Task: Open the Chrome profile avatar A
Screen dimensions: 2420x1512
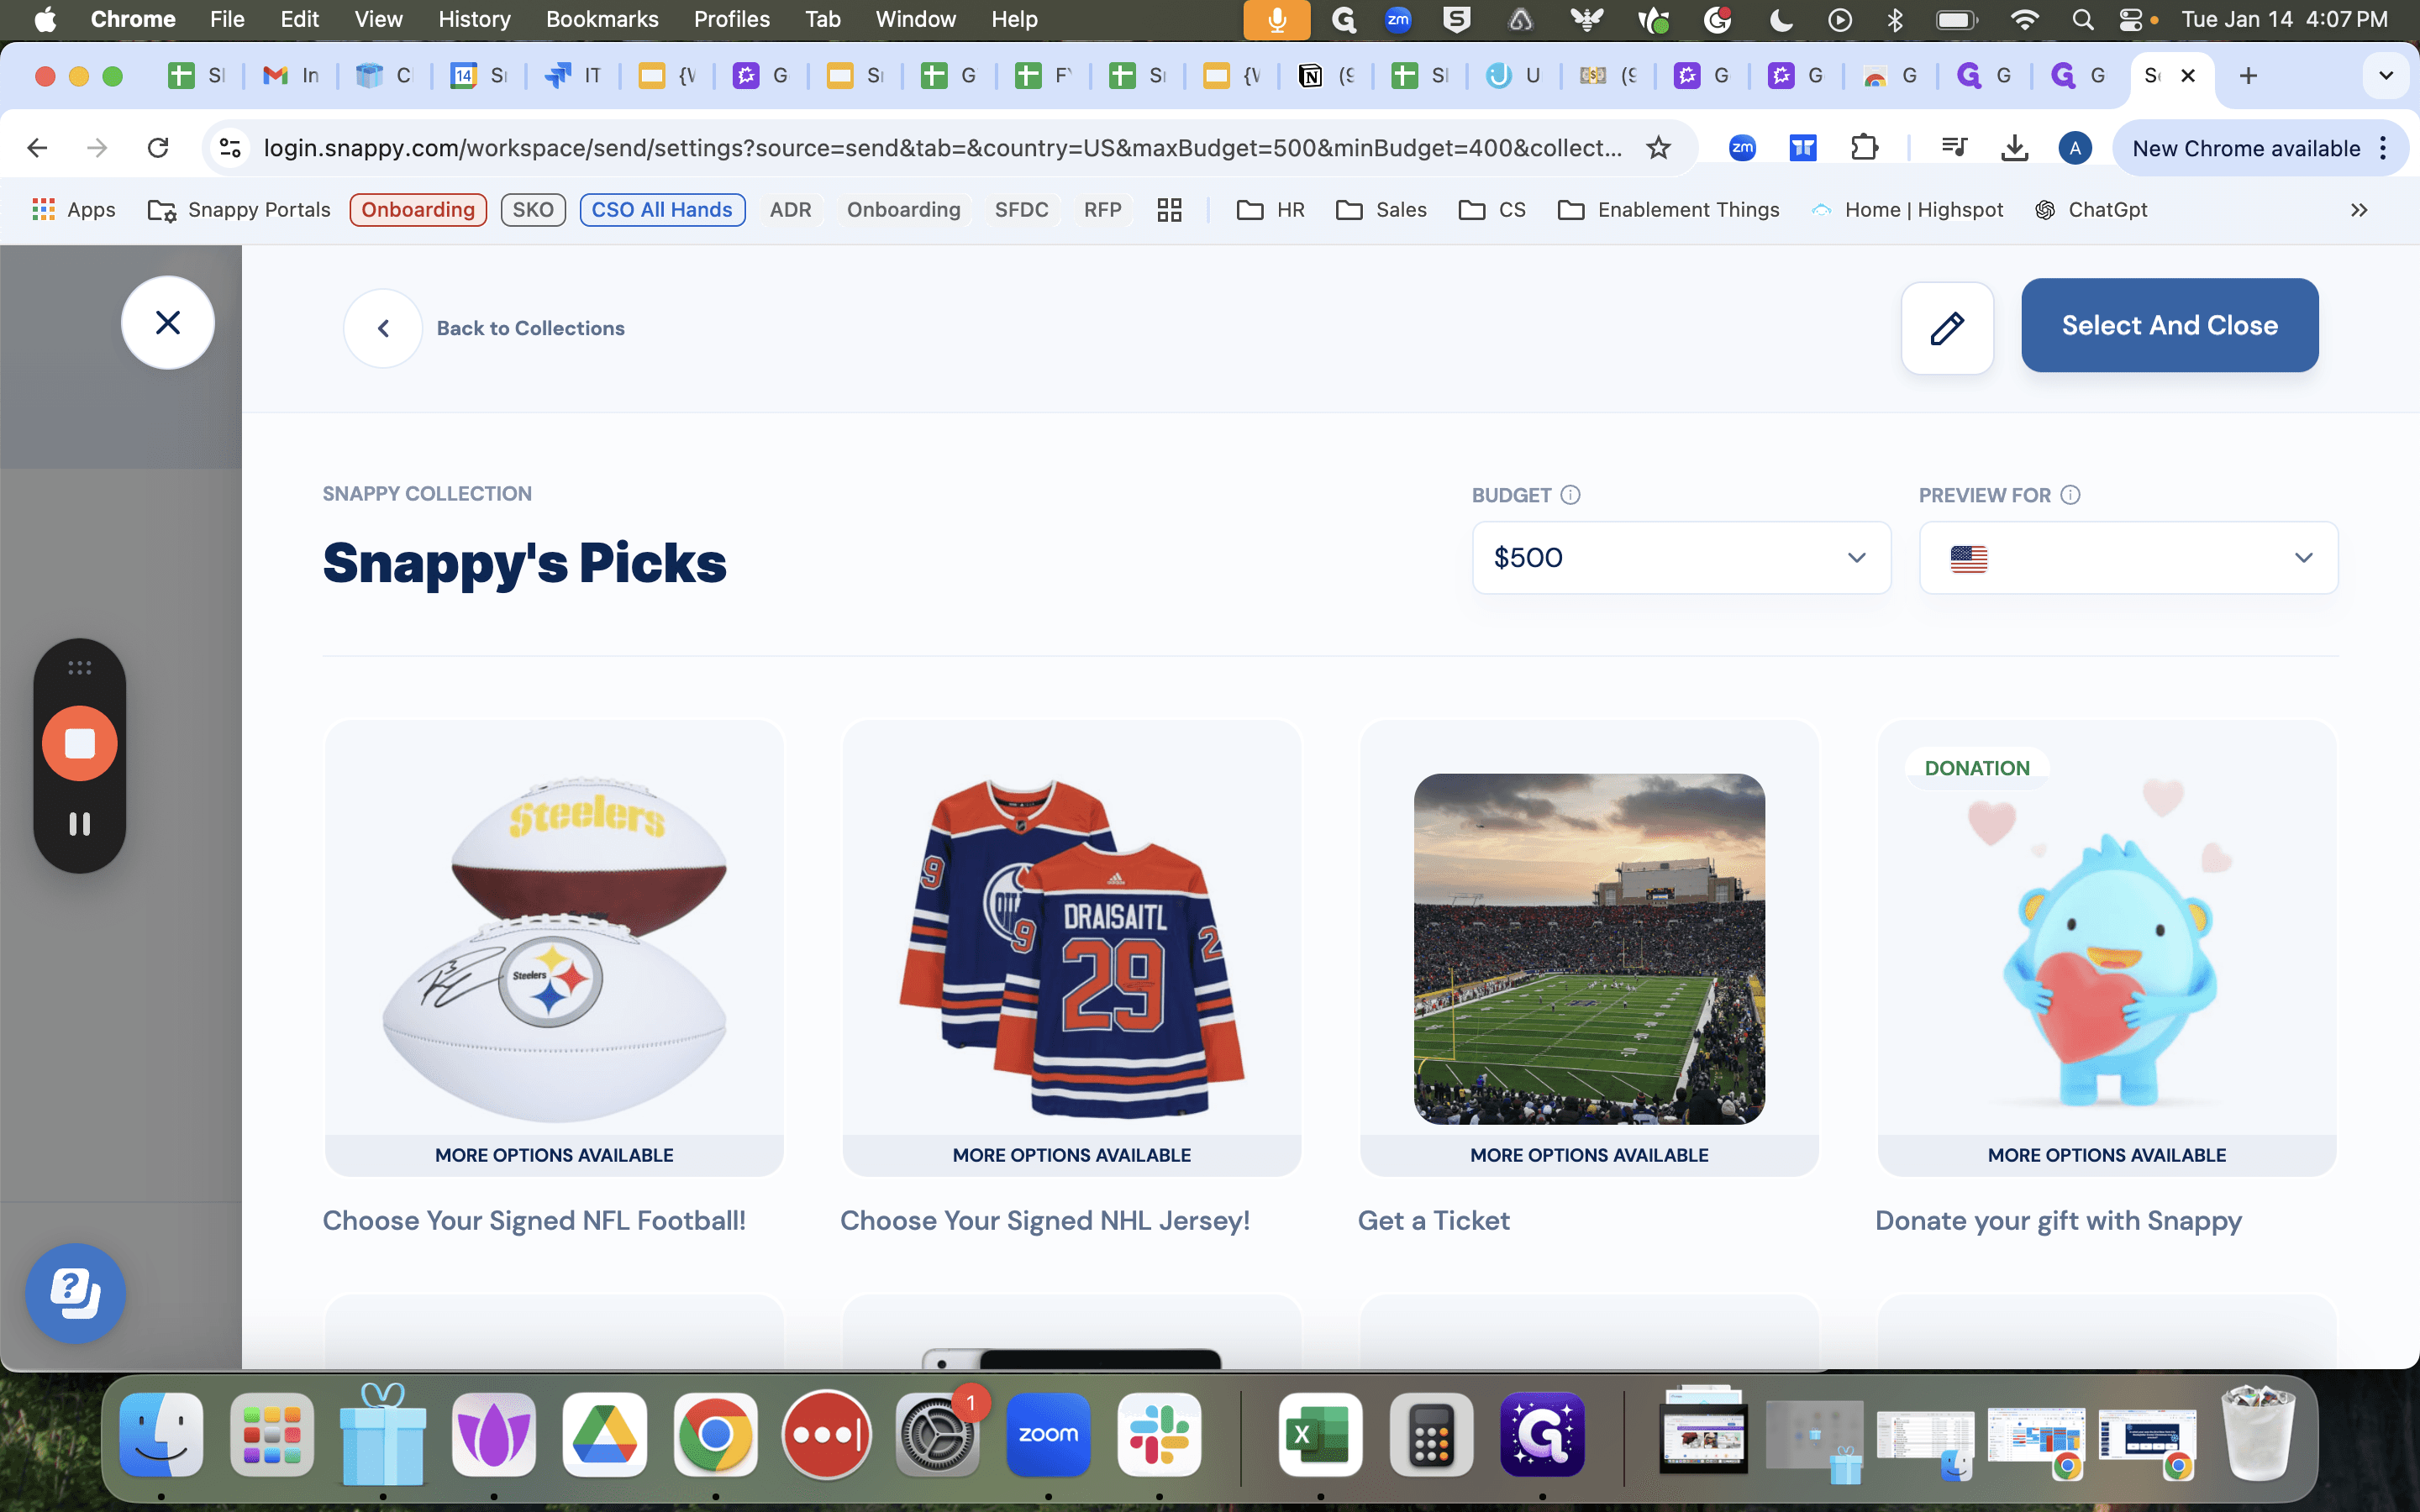Action: 2075,148
